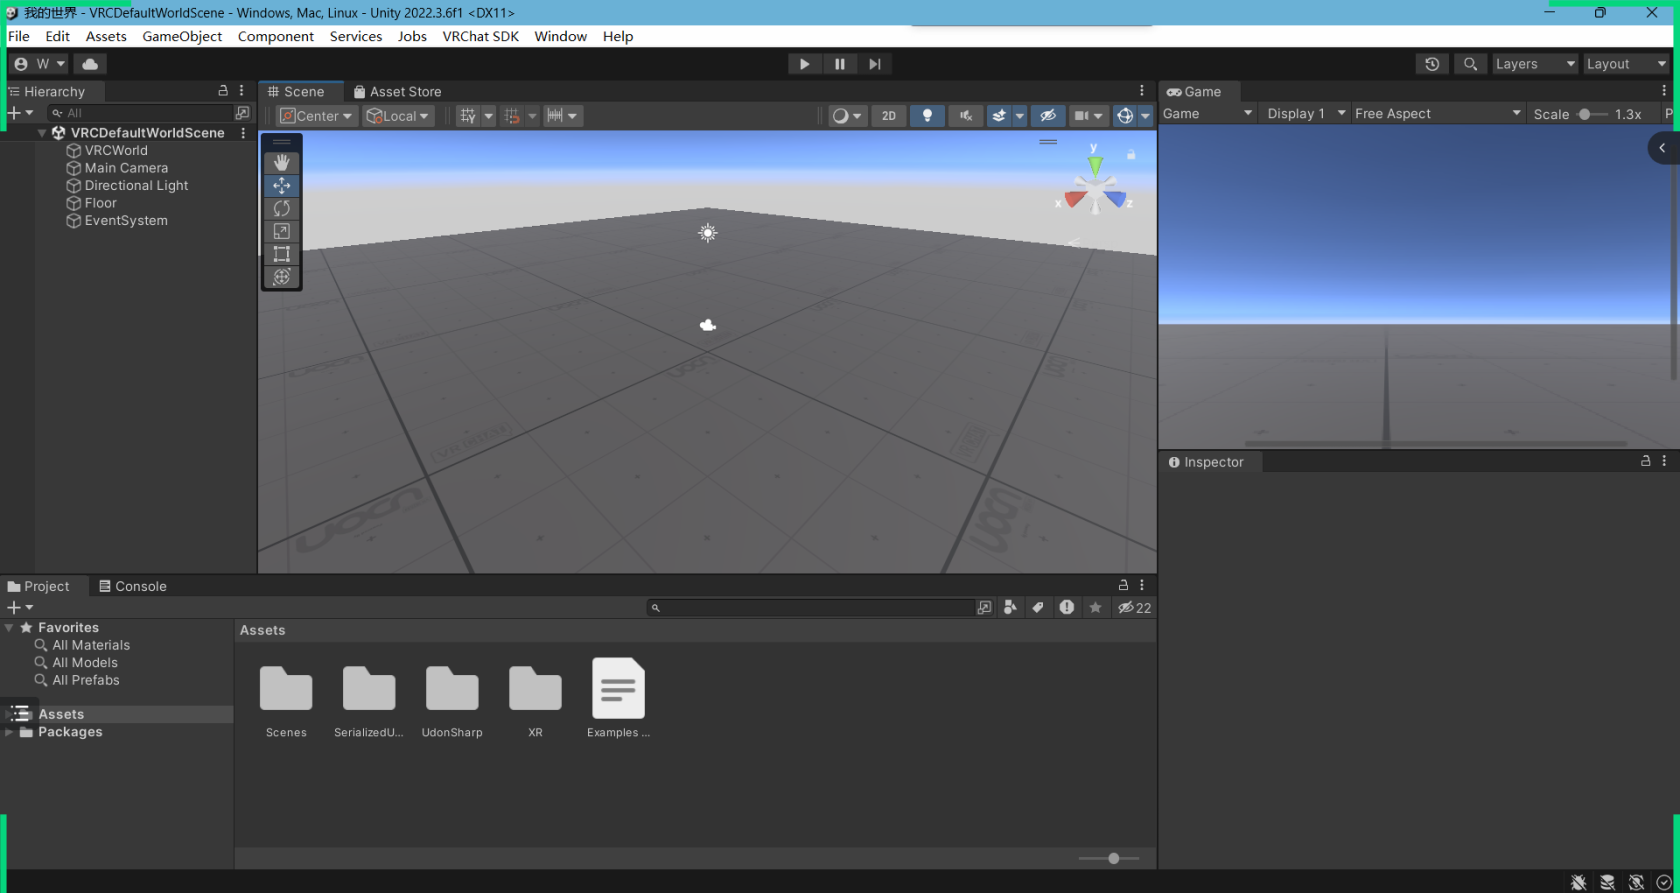The width and height of the screenshot is (1680, 893).
Task: Open the Game view mode dropdown
Action: [1207, 113]
